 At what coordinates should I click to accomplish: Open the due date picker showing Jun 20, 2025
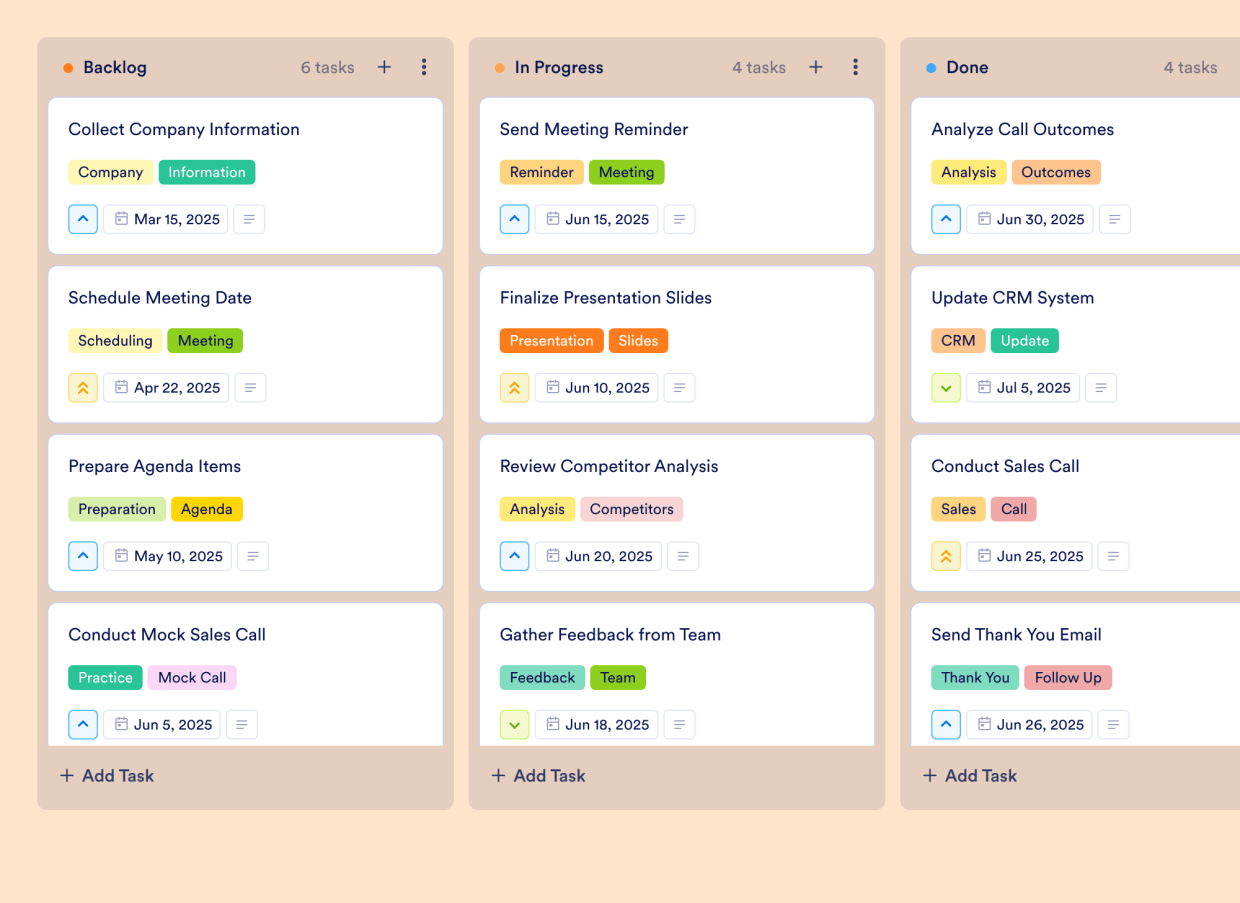coord(598,556)
